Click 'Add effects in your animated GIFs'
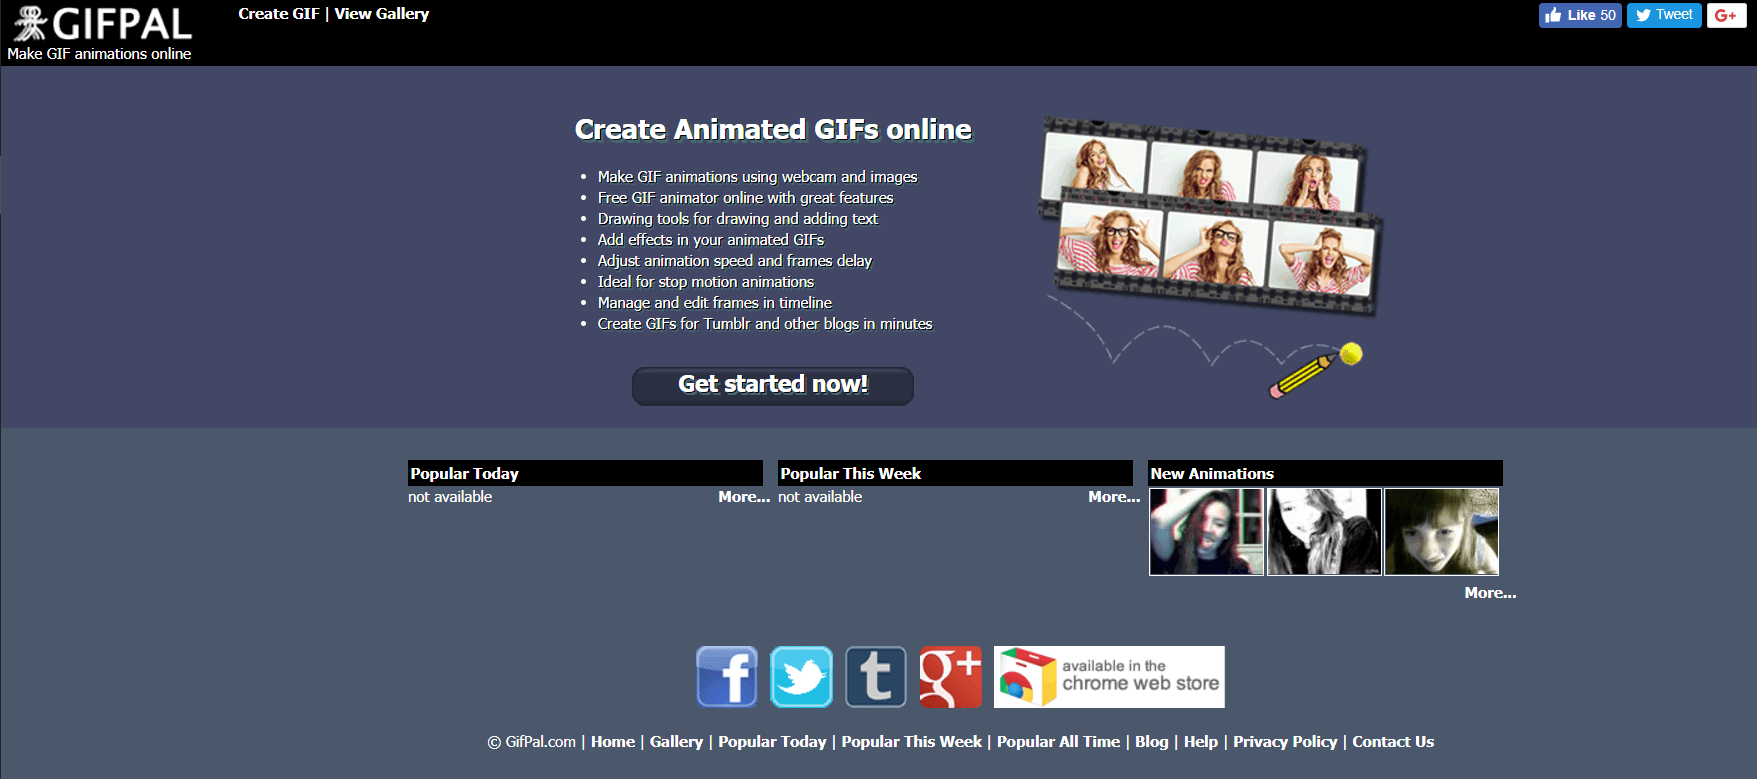This screenshot has height=779, width=1757. [x=711, y=240]
